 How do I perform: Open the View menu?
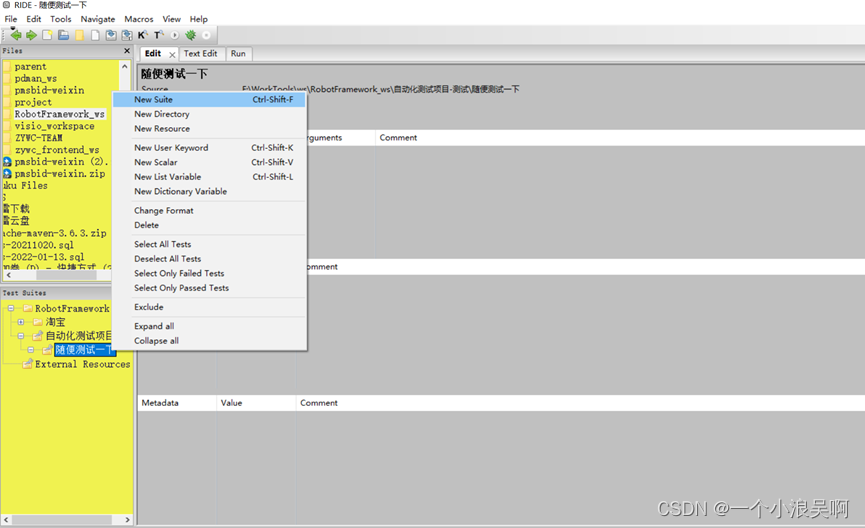click(x=172, y=19)
